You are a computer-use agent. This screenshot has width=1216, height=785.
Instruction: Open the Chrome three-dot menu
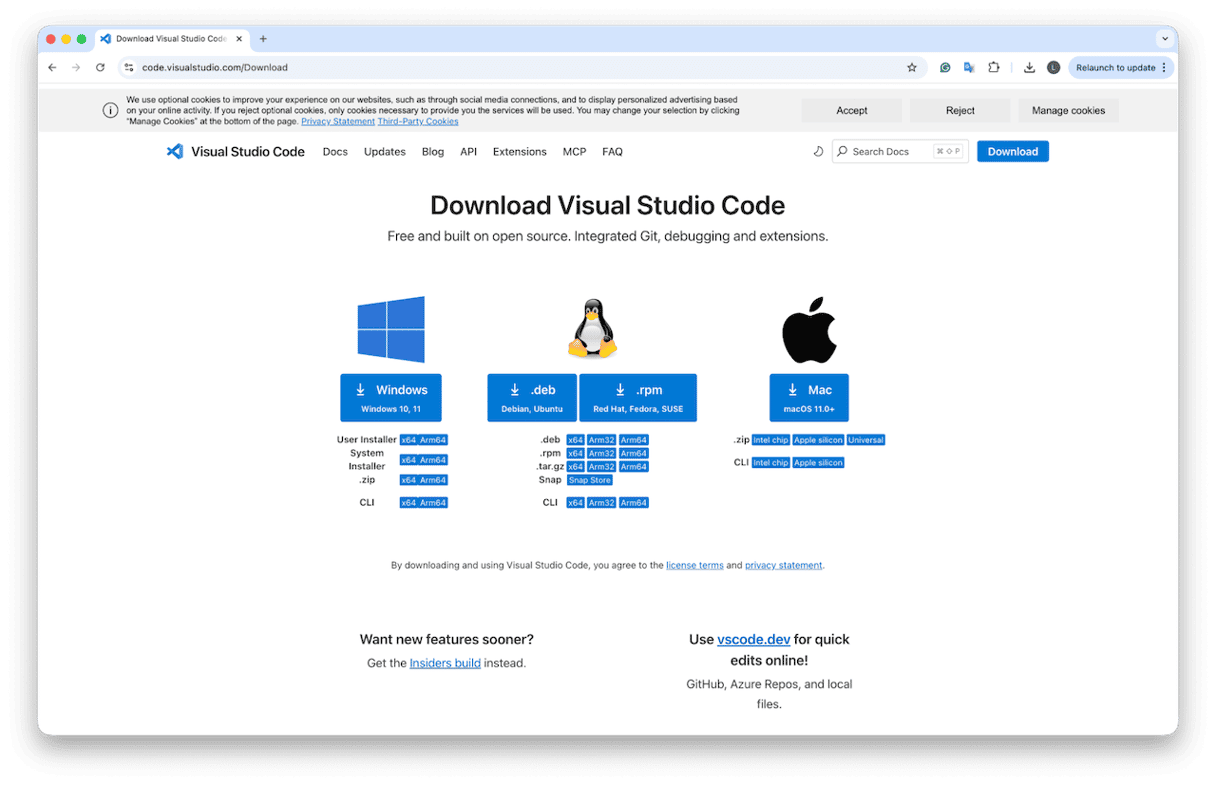click(1164, 68)
